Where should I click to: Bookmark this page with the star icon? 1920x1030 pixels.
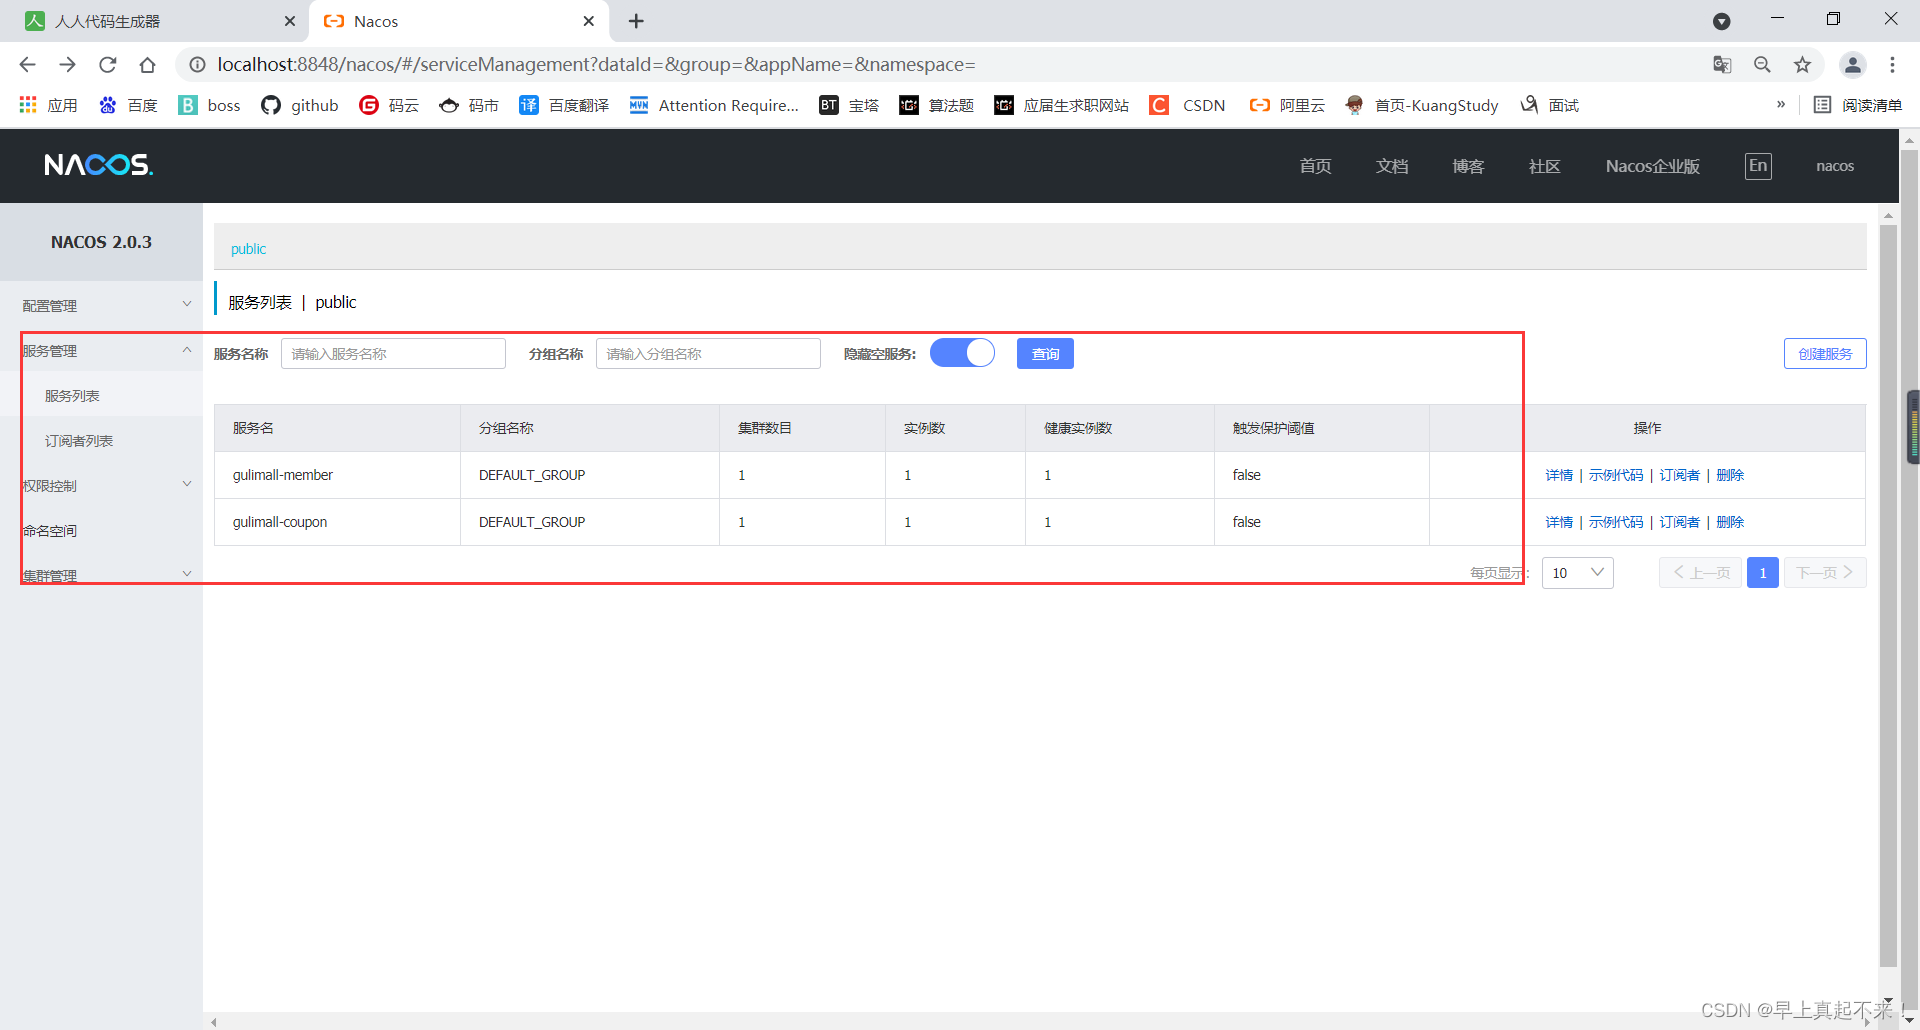pyautogui.click(x=1802, y=65)
